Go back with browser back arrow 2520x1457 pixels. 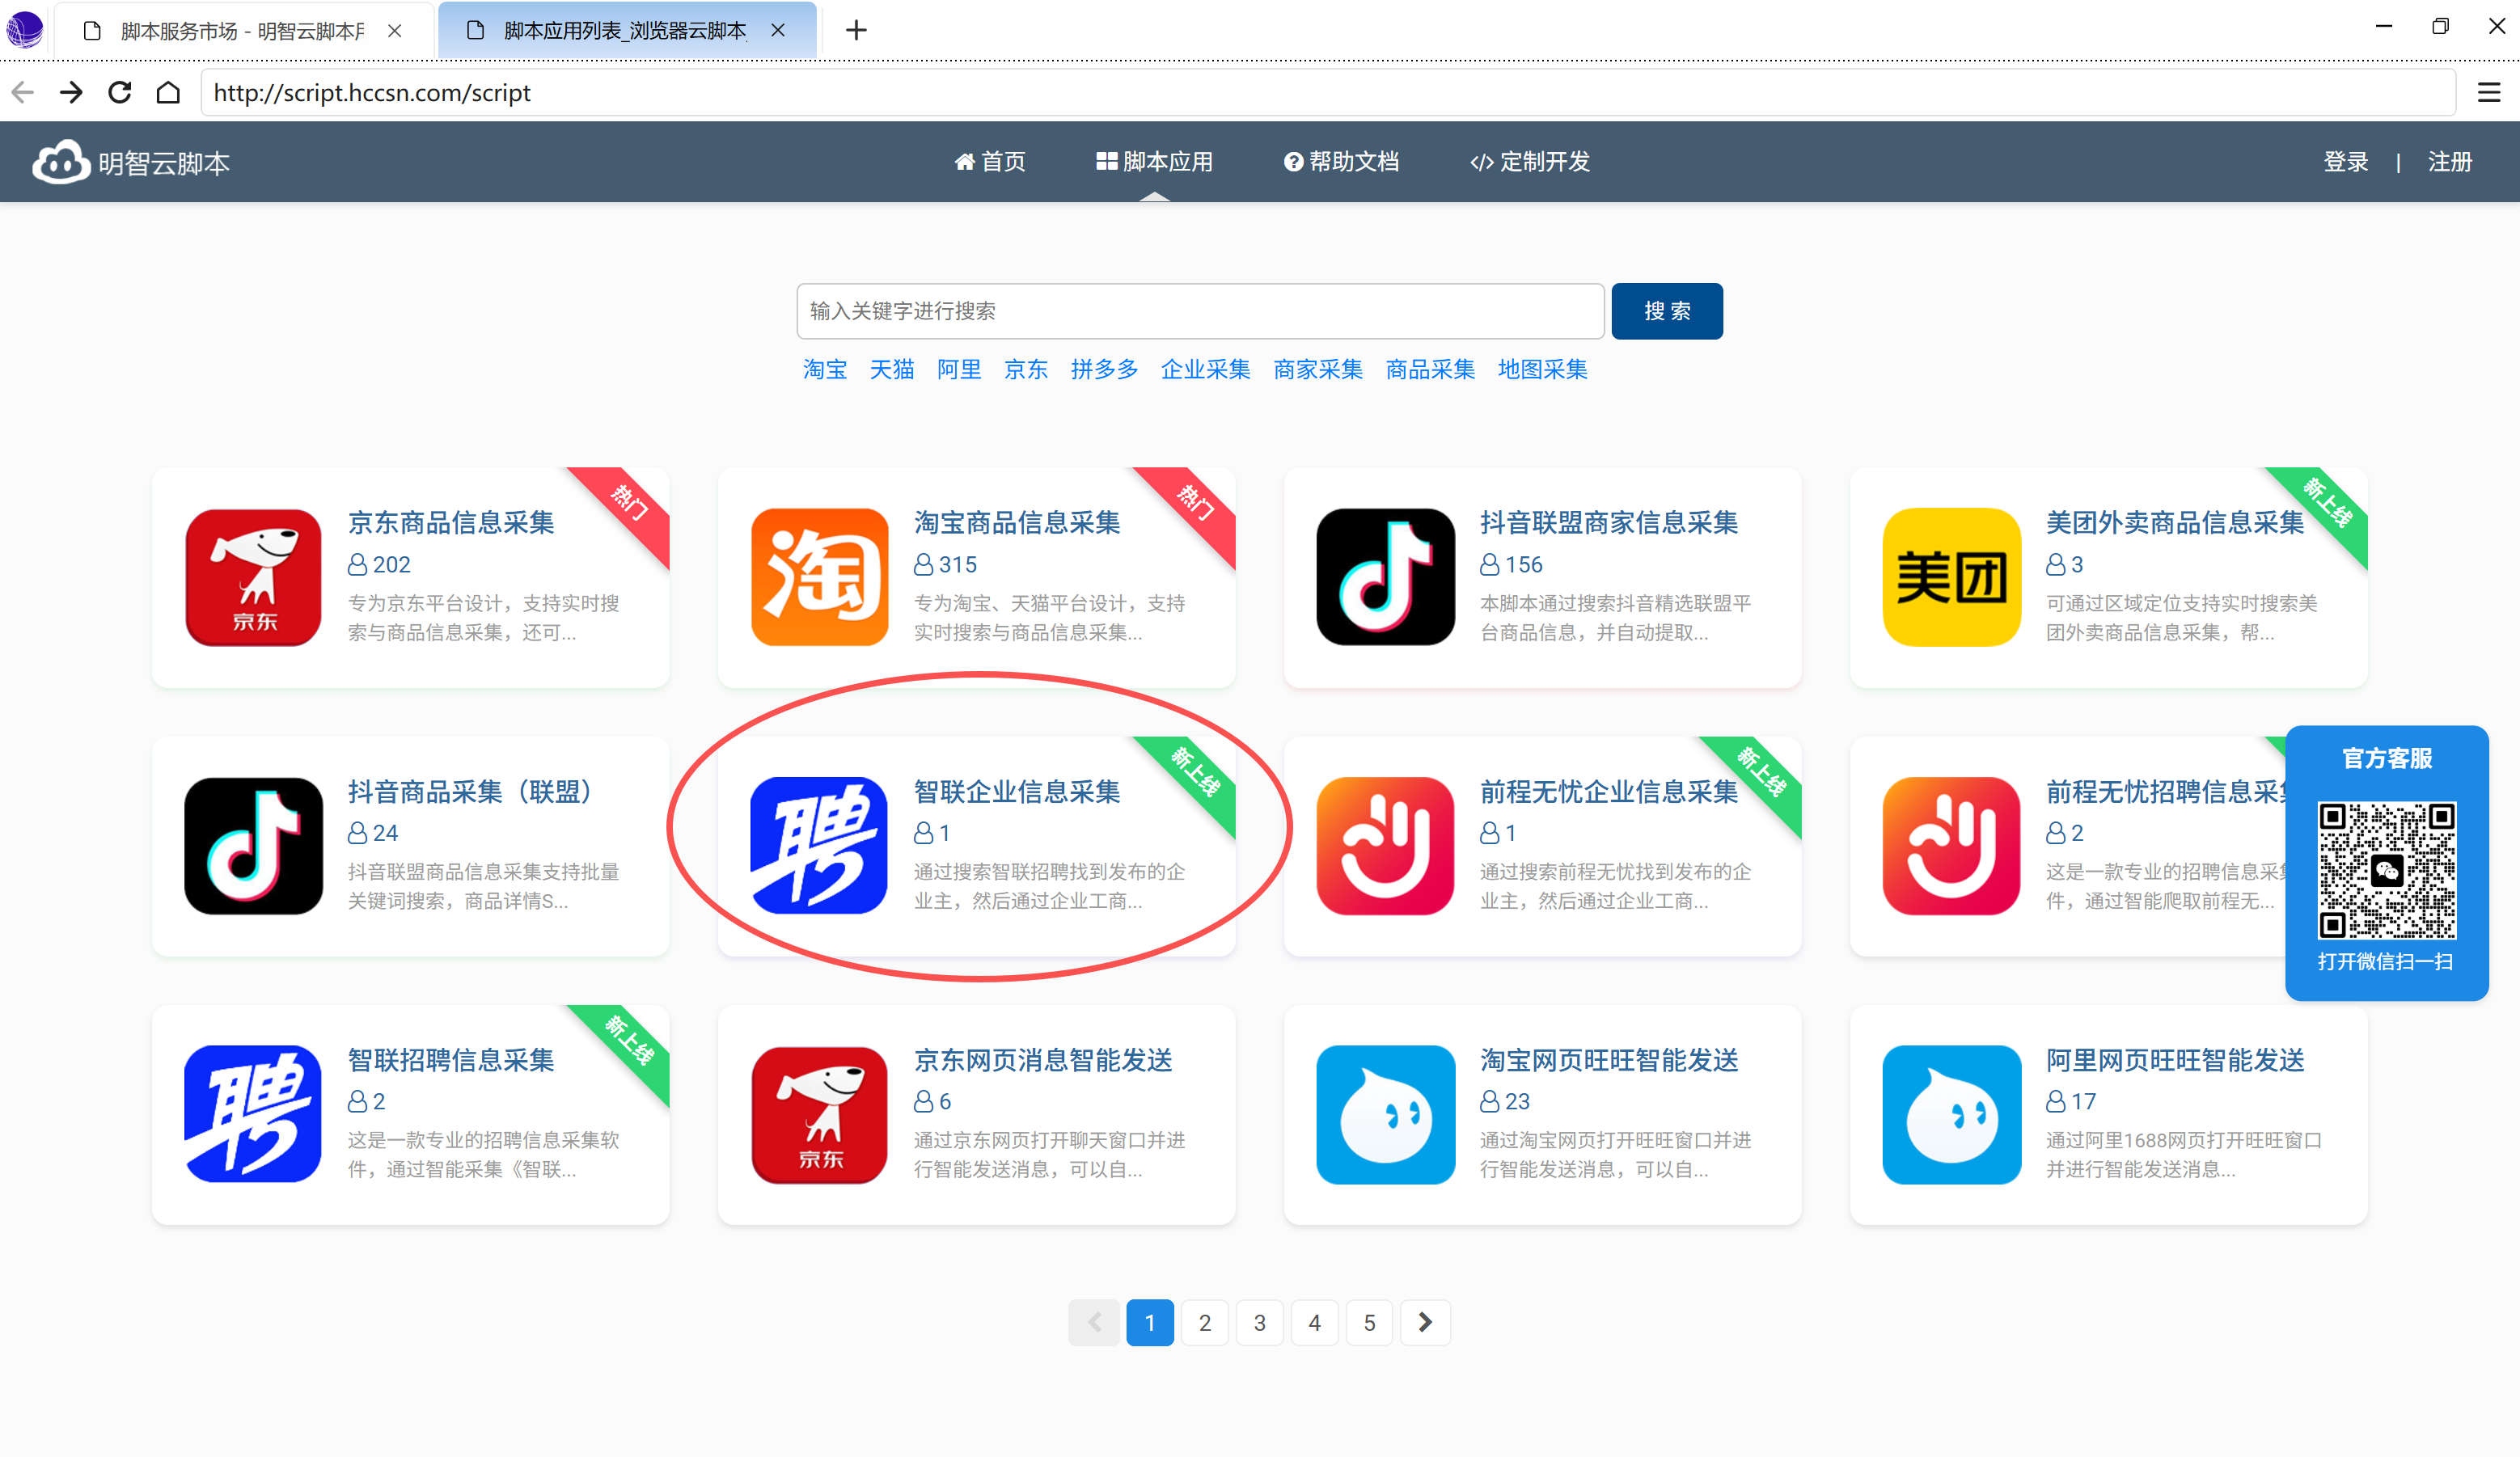[x=23, y=93]
